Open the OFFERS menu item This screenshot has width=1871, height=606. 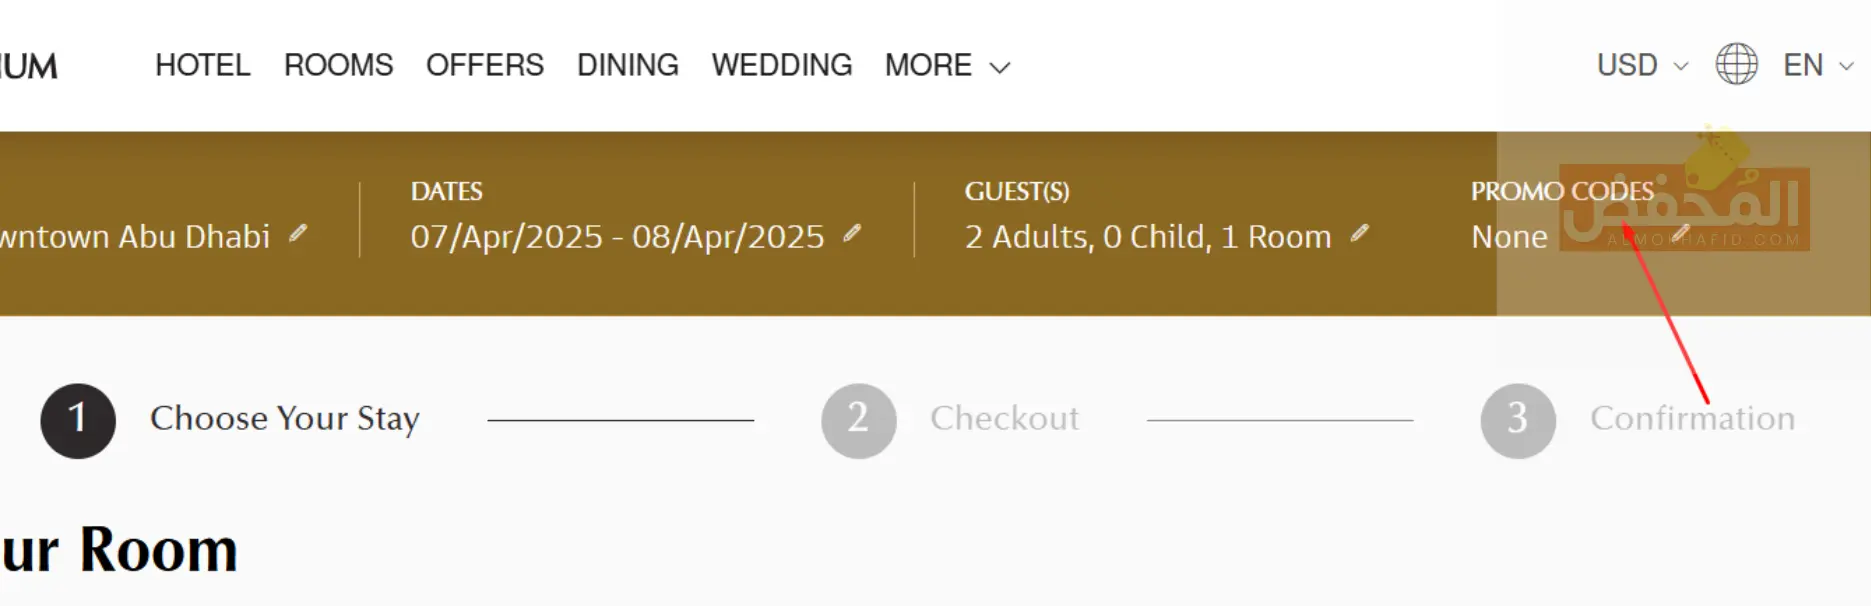pyautogui.click(x=484, y=65)
